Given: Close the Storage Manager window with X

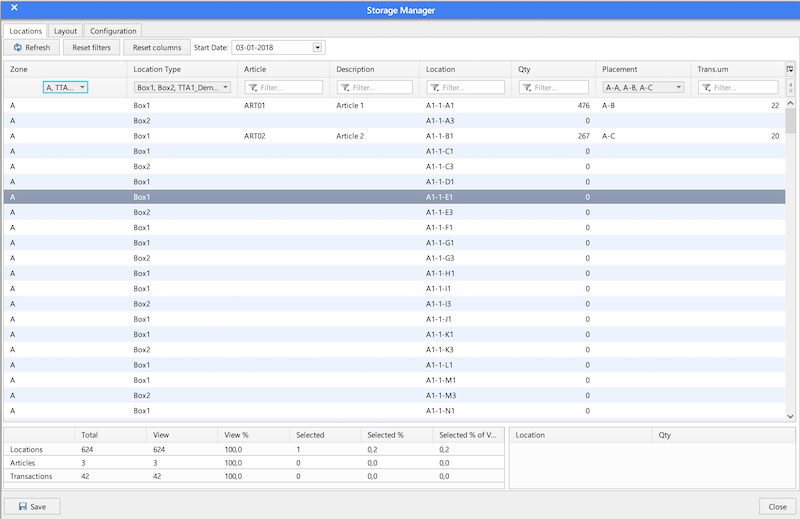Looking at the screenshot, I should [x=14, y=8].
